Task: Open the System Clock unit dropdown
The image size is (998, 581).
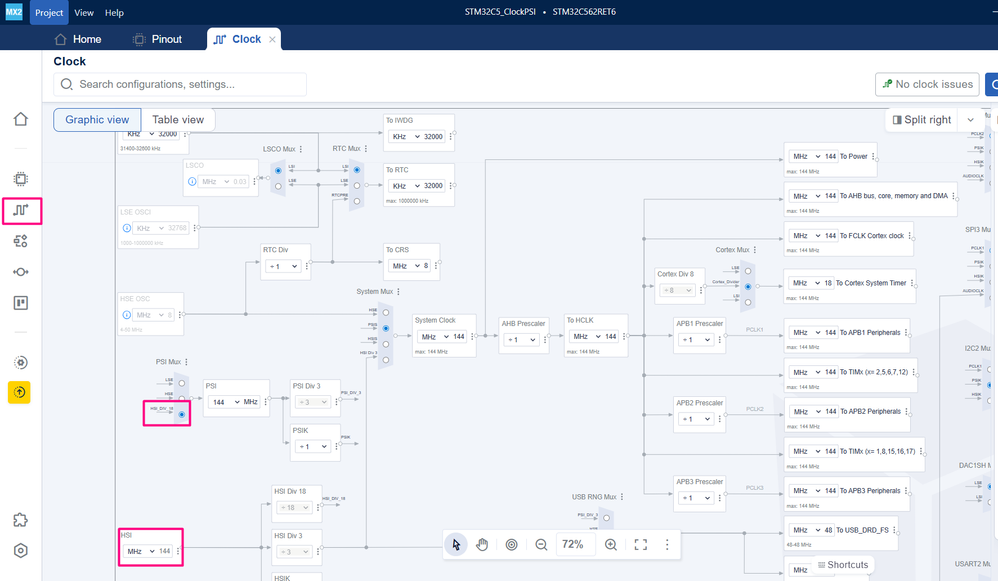Action: coord(435,337)
